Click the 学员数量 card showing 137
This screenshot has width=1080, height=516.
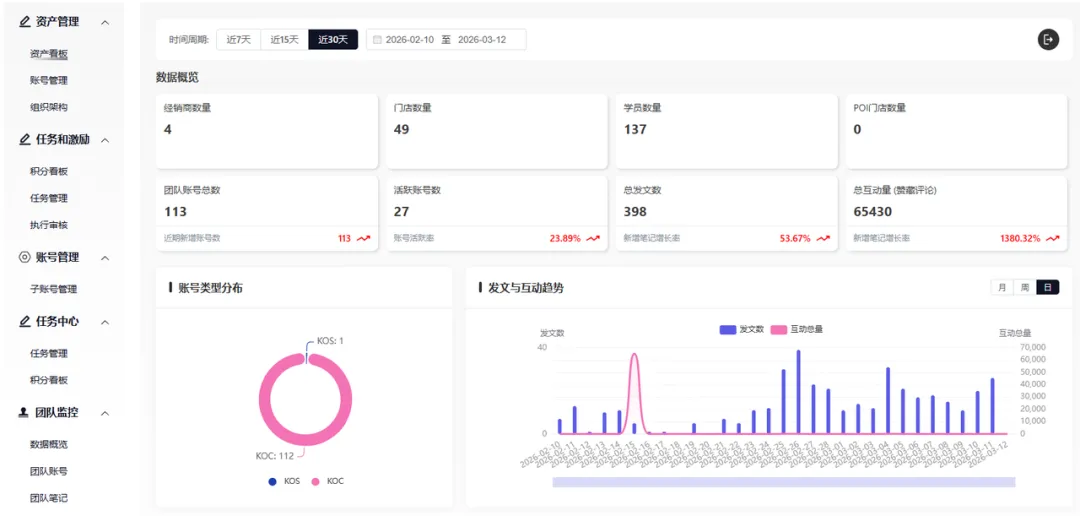tap(727, 131)
